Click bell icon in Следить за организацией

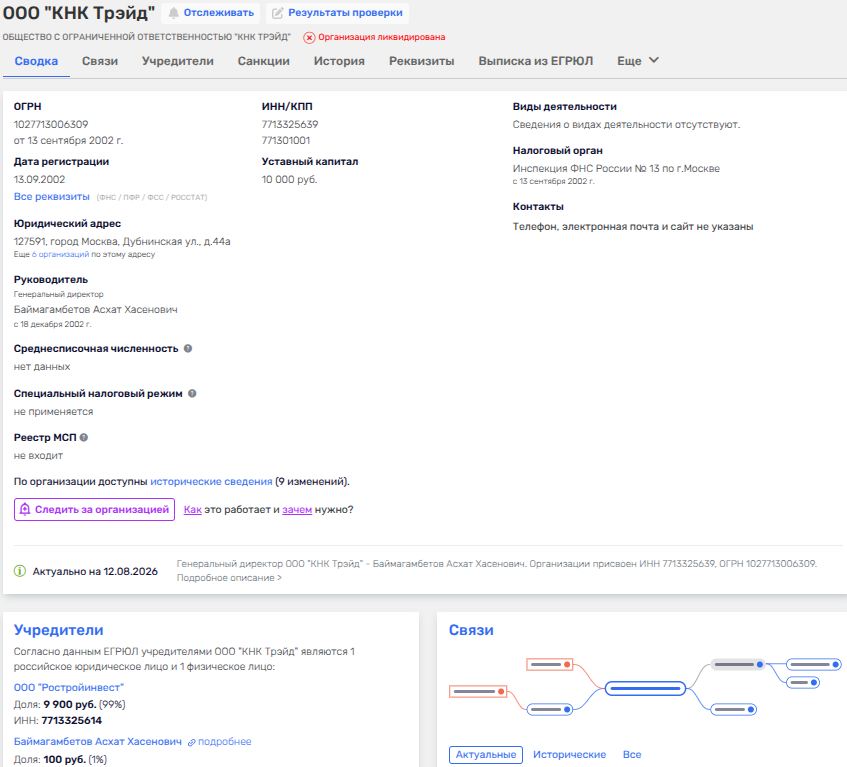[25, 509]
